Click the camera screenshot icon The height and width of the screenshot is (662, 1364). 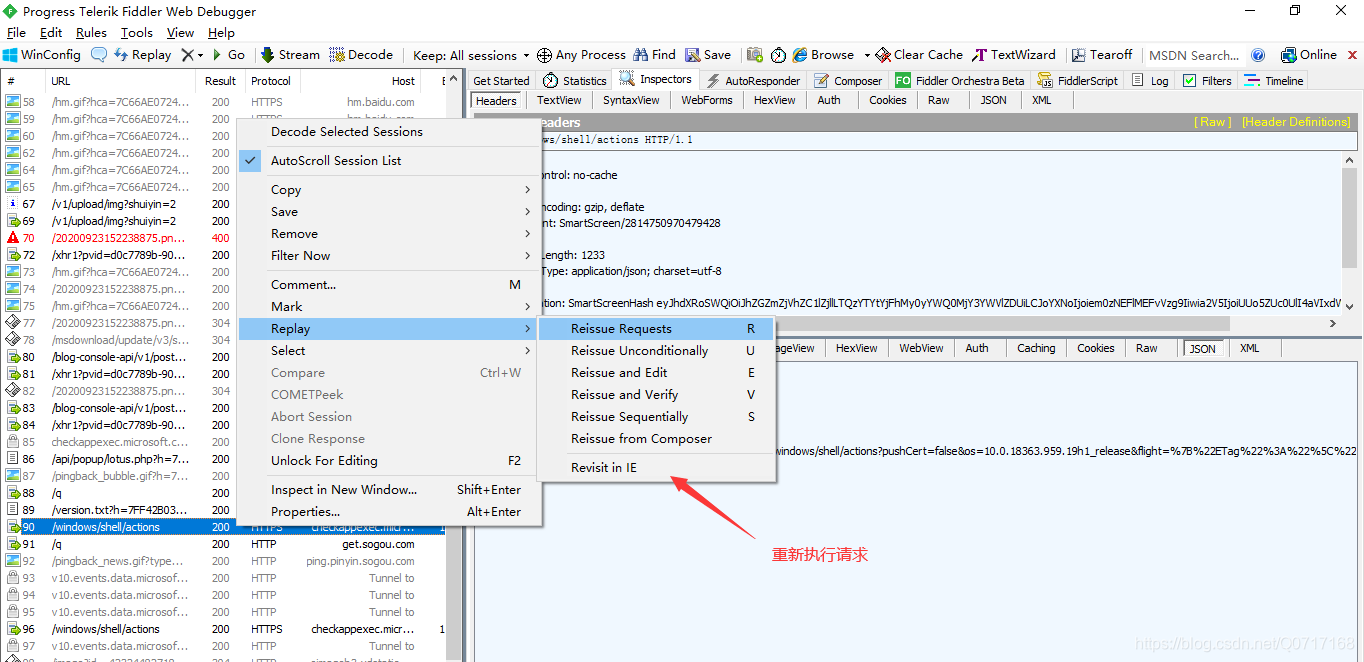pos(754,55)
